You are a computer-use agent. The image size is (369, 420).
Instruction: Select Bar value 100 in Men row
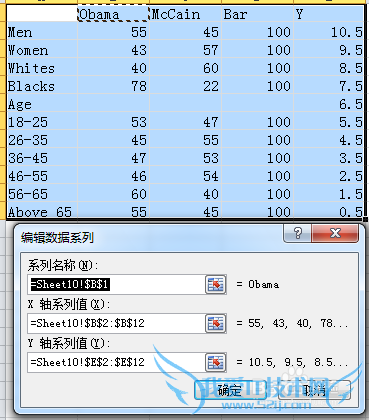pyautogui.click(x=258, y=32)
